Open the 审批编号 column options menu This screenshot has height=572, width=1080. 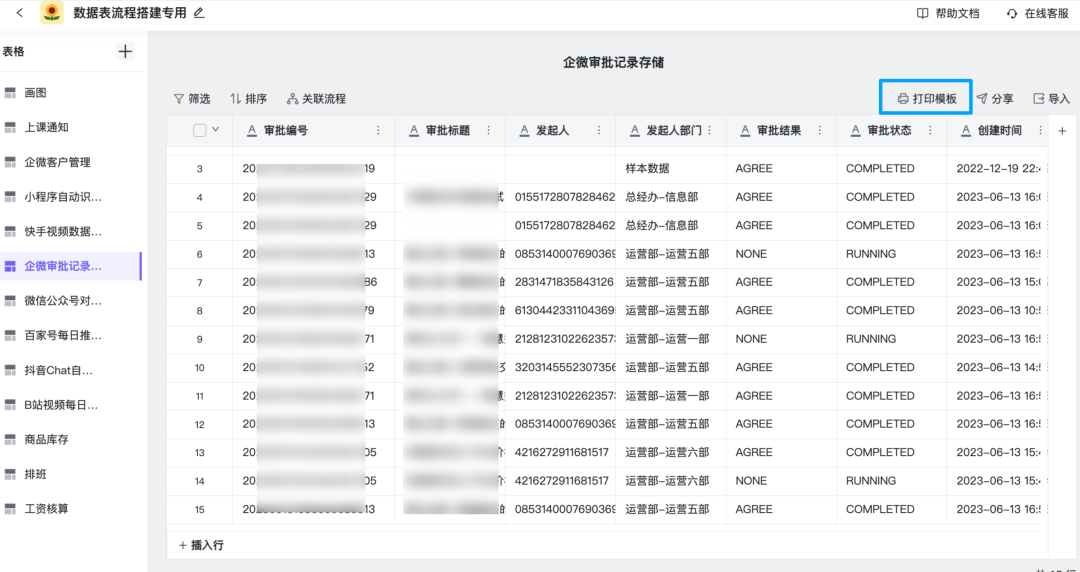click(x=377, y=130)
